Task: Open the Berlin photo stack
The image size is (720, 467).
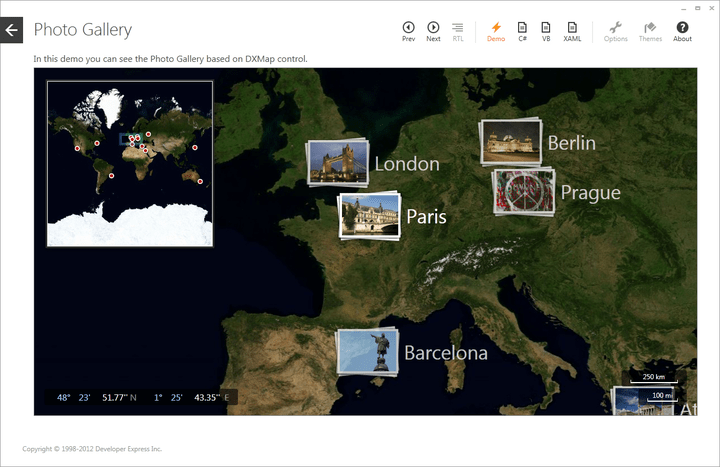Action: pyautogui.click(x=510, y=142)
